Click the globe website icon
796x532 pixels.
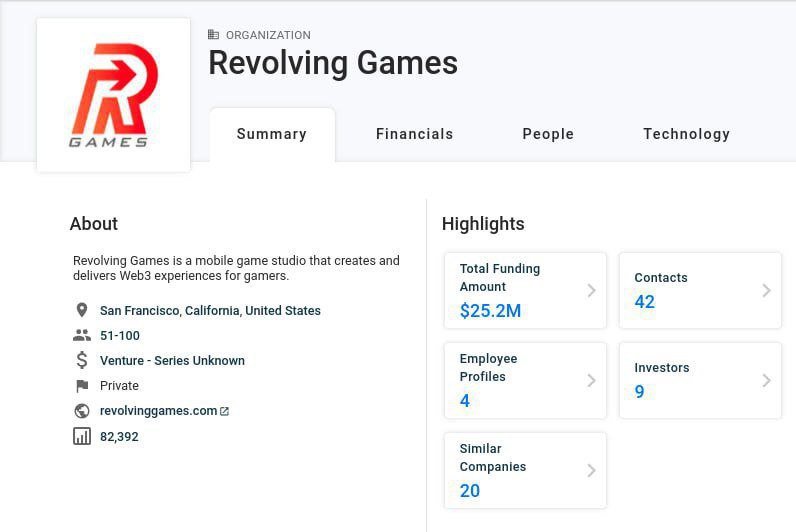[82, 411]
